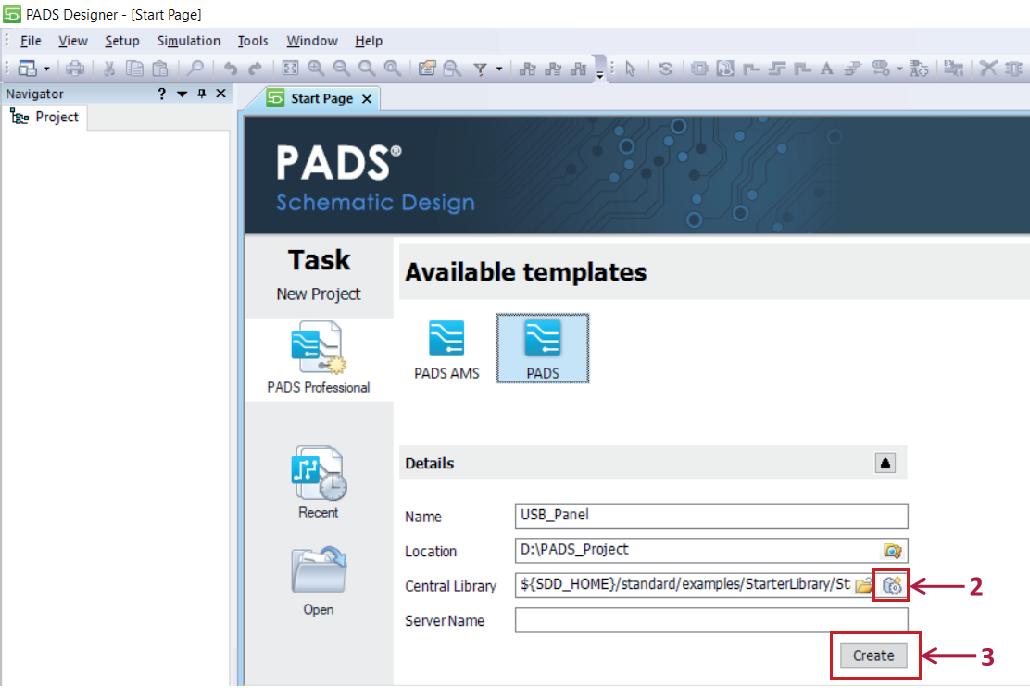
Task: Click the Open project folder task
Action: 319,581
